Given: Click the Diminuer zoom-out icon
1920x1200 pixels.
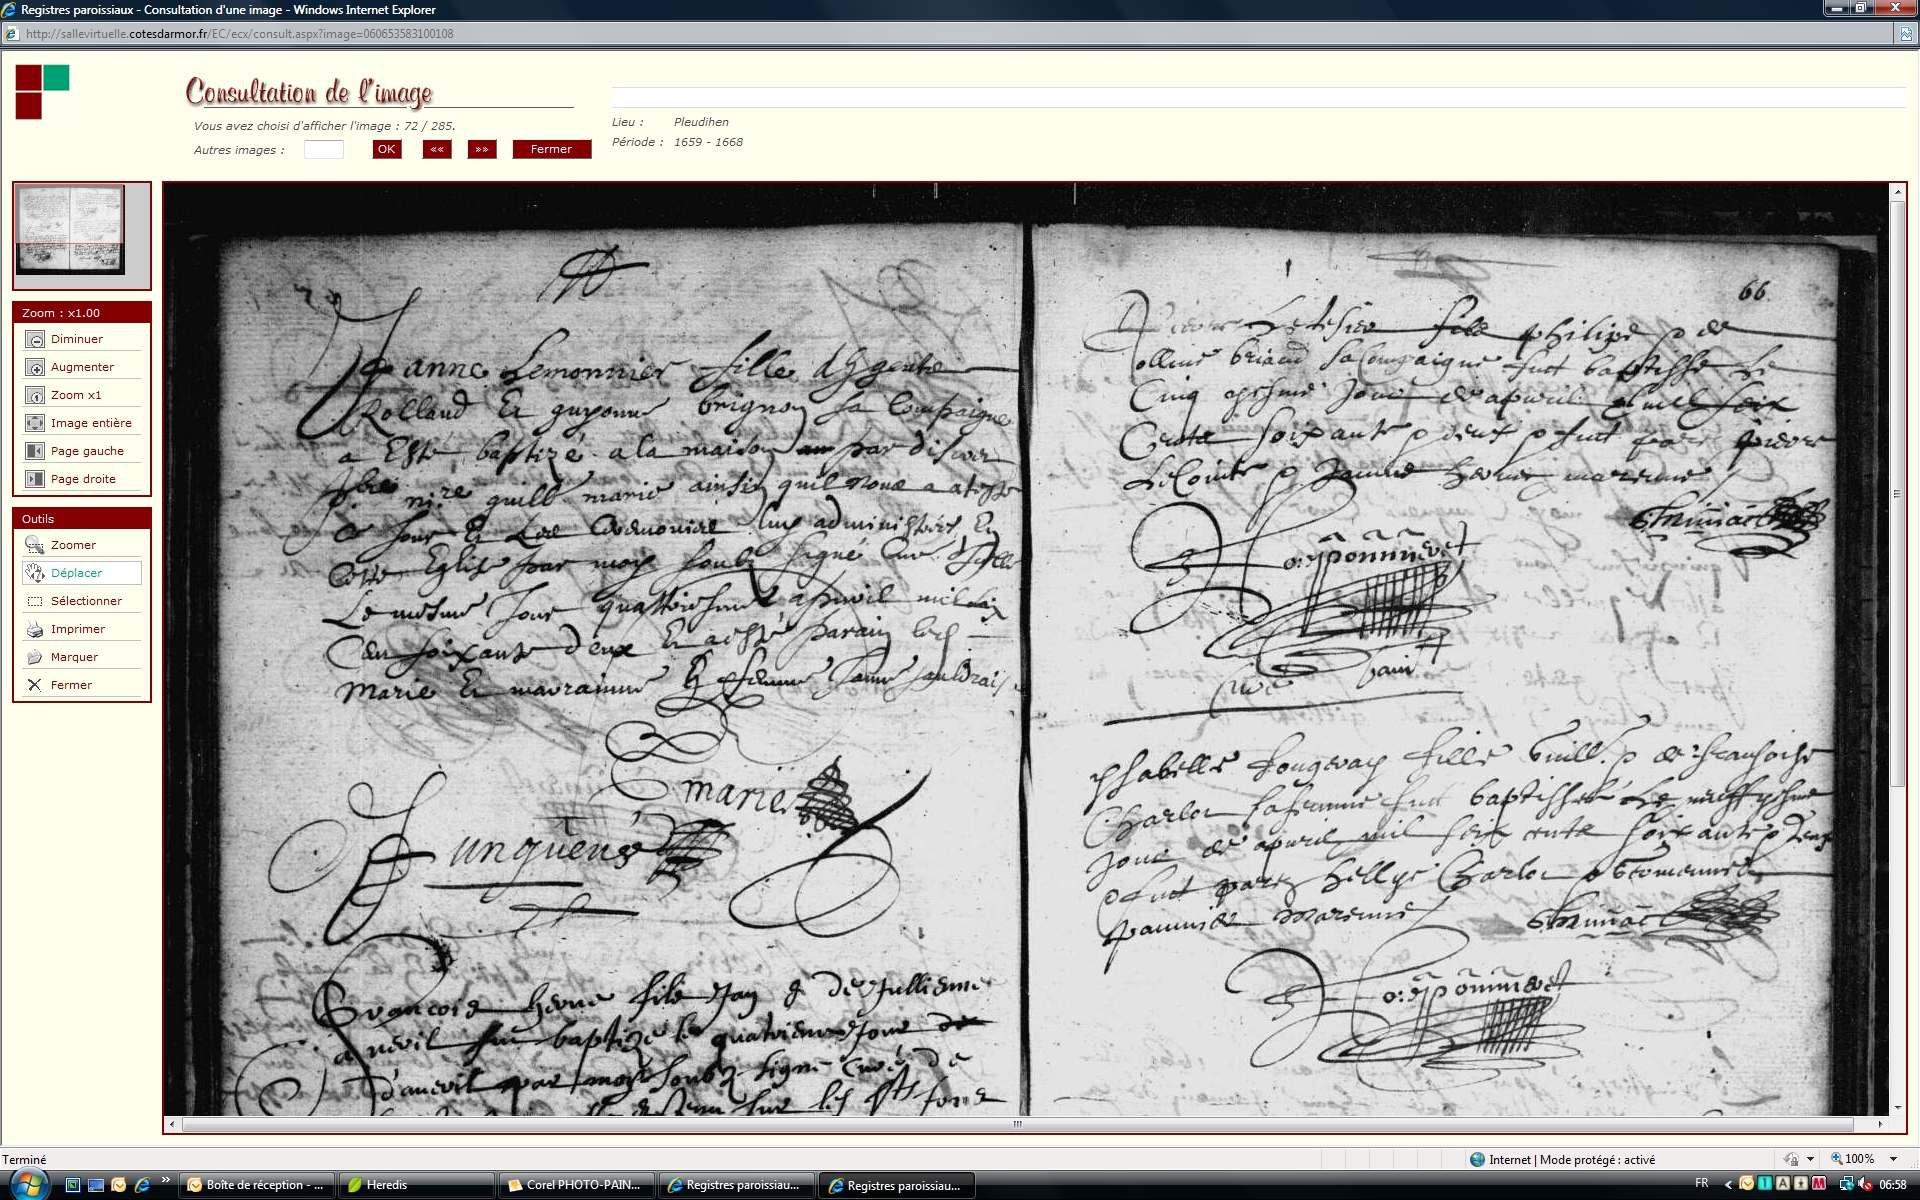Looking at the screenshot, I should pos(35,340).
